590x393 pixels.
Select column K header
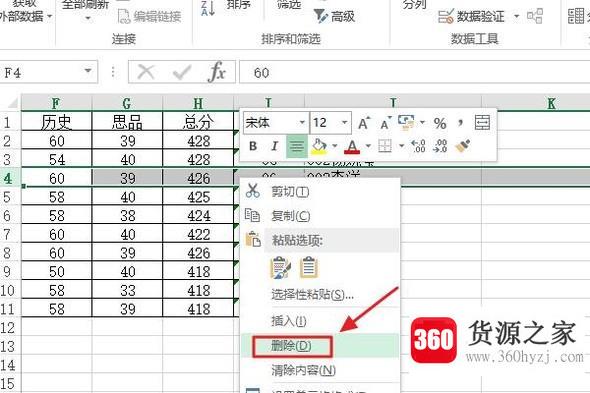pyautogui.click(x=536, y=102)
